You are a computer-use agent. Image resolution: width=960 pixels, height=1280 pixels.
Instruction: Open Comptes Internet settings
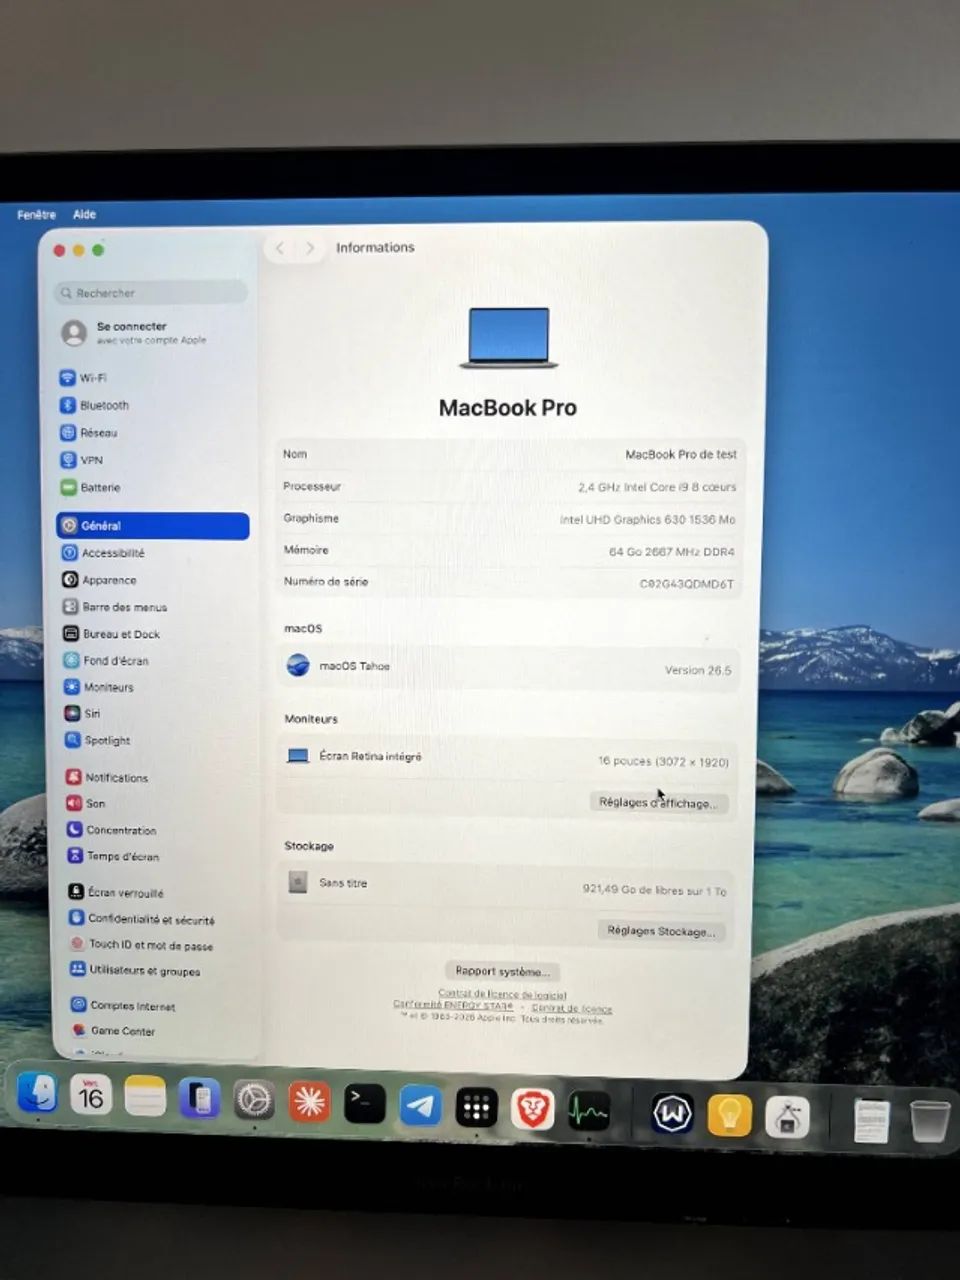(123, 1005)
